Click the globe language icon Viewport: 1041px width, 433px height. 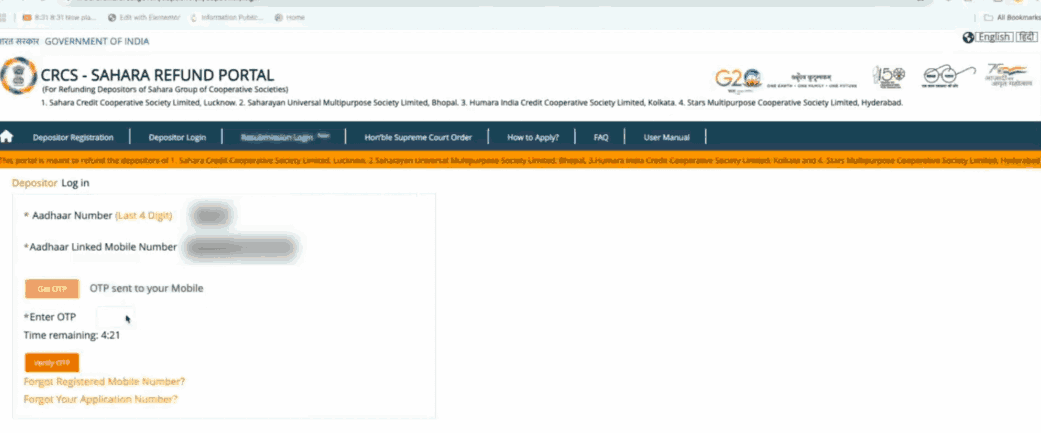[968, 38]
